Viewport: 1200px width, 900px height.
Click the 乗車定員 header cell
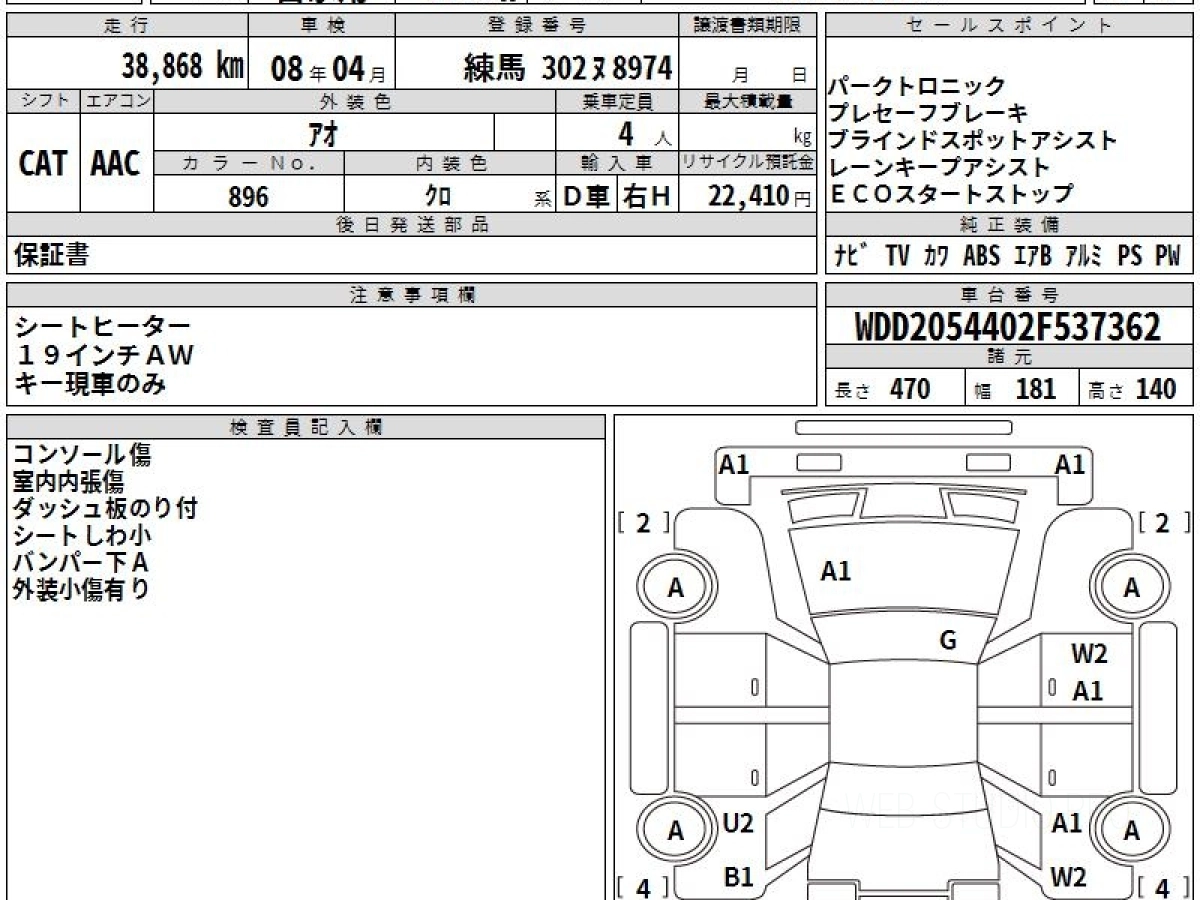tap(618, 101)
